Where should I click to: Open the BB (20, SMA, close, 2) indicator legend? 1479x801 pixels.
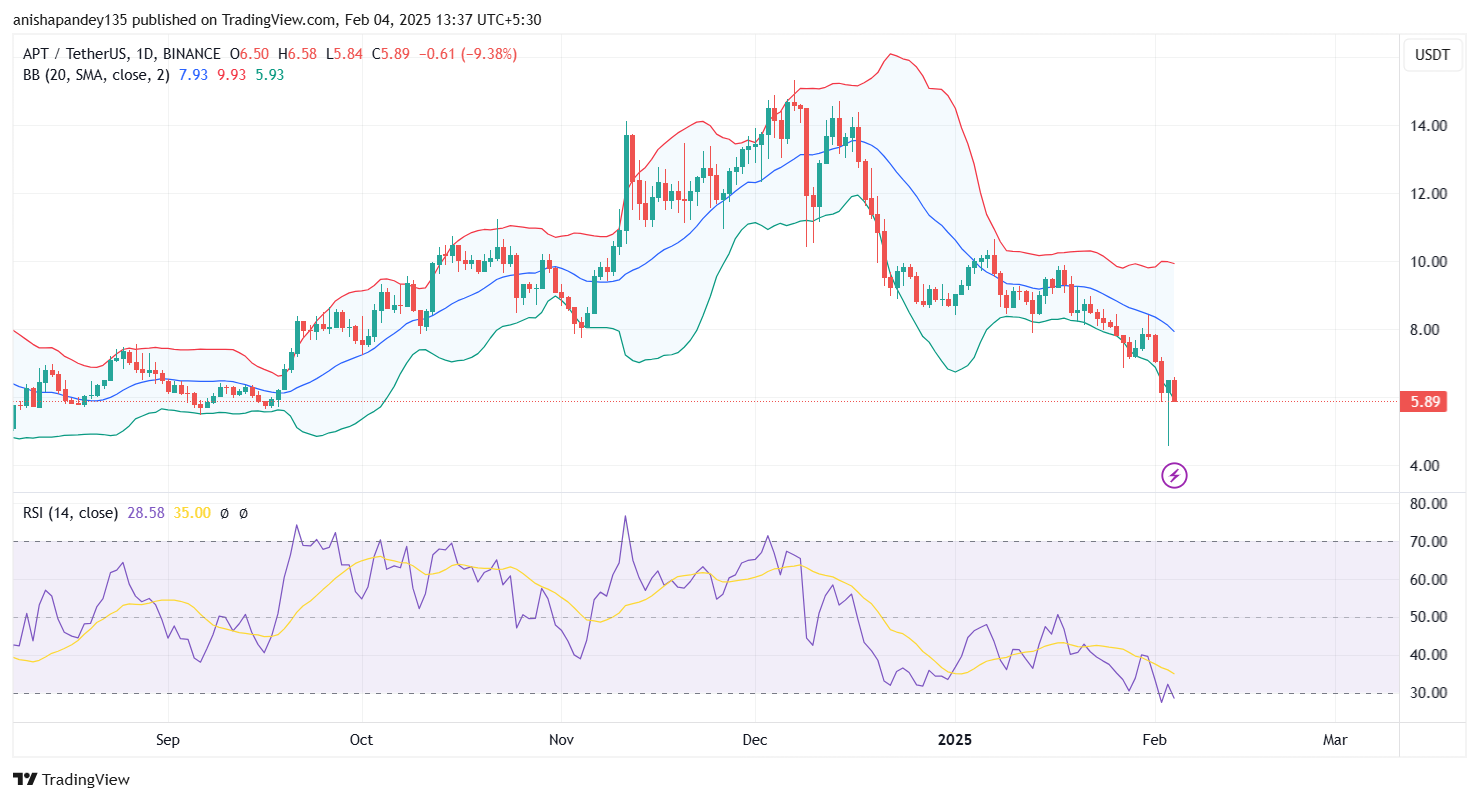click(x=96, y=75)
